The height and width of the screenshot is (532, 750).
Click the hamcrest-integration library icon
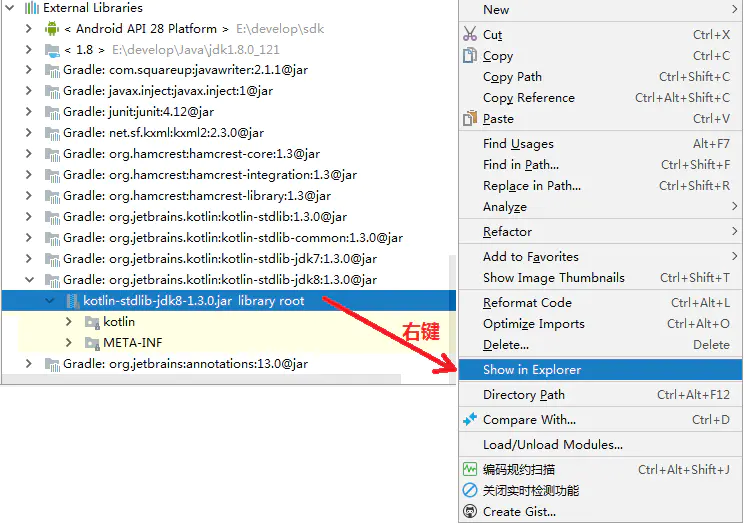(52, 176)
